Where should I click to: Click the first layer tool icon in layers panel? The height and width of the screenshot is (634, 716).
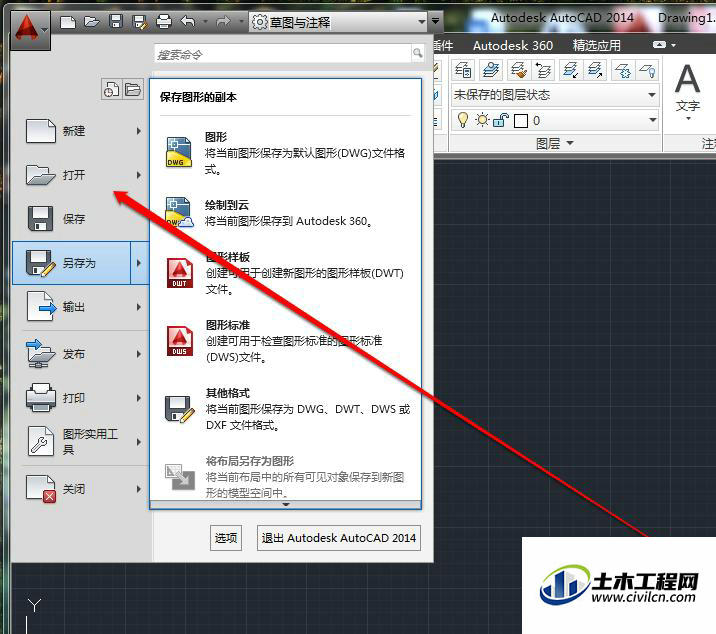pos(463,70)
